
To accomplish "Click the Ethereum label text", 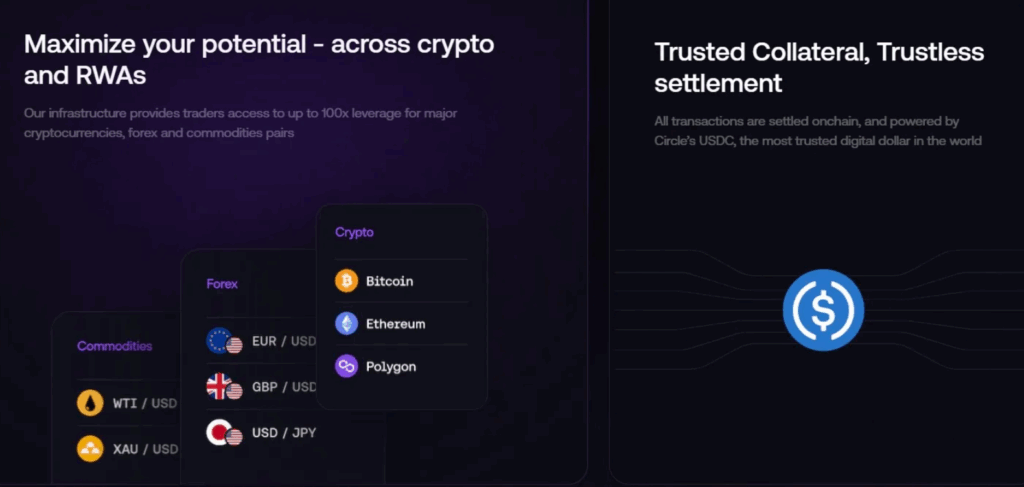I will click(x=395, y=324).
